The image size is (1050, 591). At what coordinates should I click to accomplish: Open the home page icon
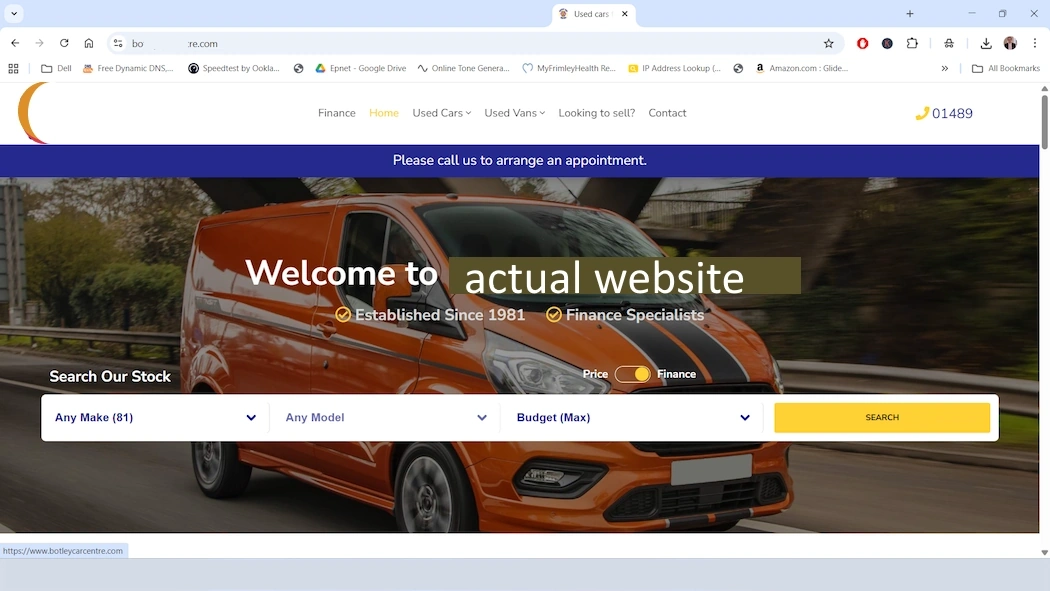click(88, 43)
